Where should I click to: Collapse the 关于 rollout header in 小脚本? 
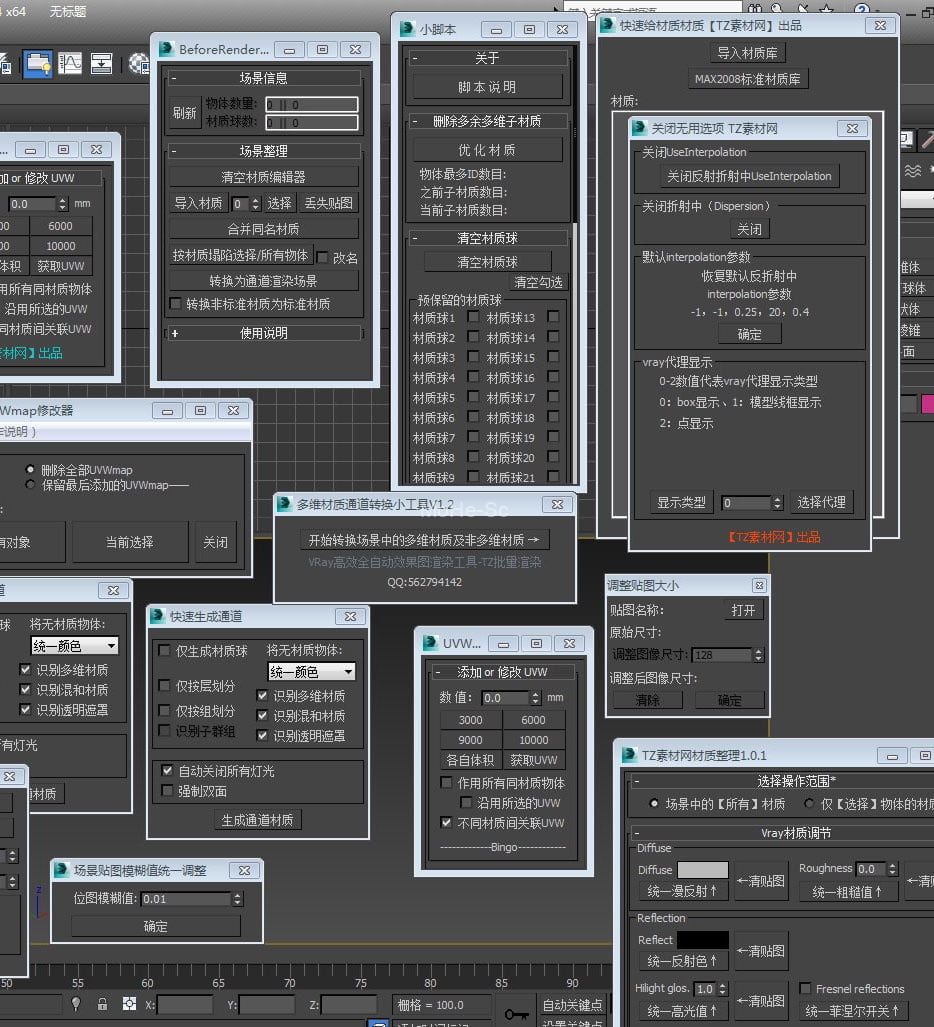click(x=487, y=59)
